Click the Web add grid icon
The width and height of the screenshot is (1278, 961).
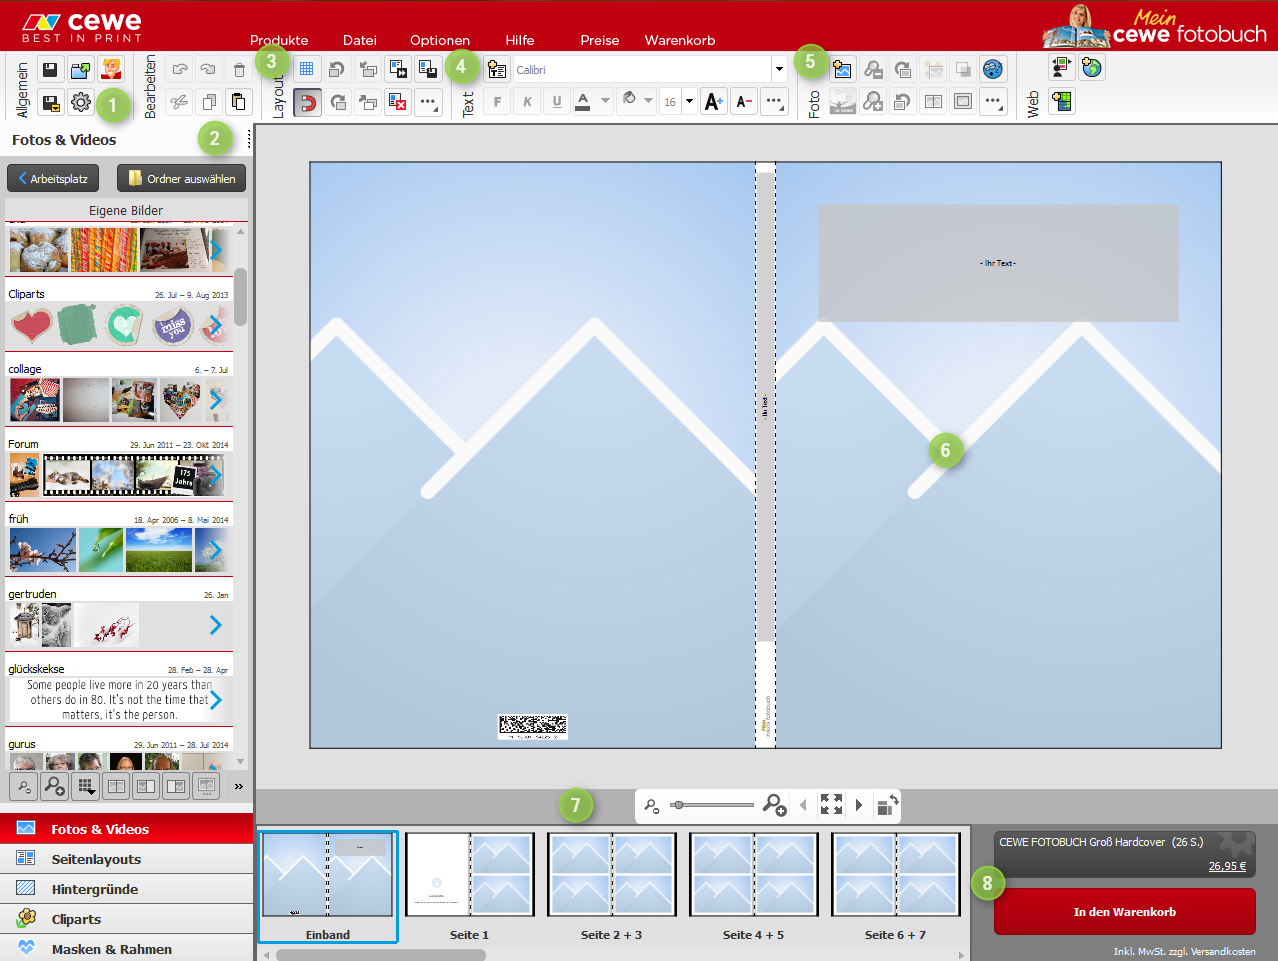(x=1061, y=101)
